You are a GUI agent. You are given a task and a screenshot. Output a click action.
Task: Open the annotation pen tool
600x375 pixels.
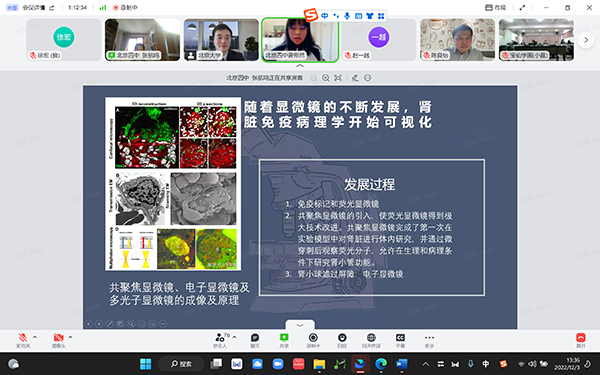click(355, 78)
